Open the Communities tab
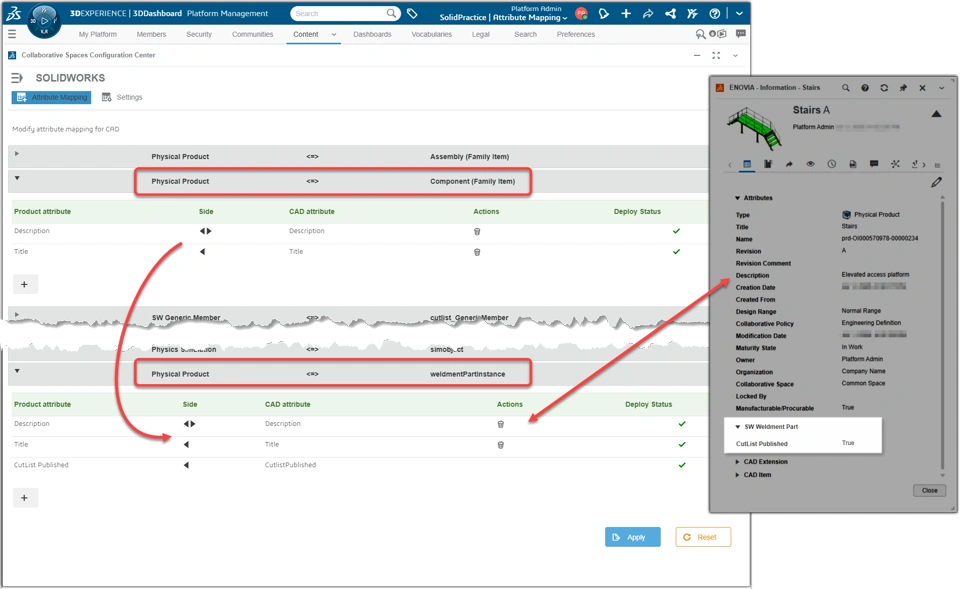This screenshot has width=960, height=589. click(x=252, y=34)
